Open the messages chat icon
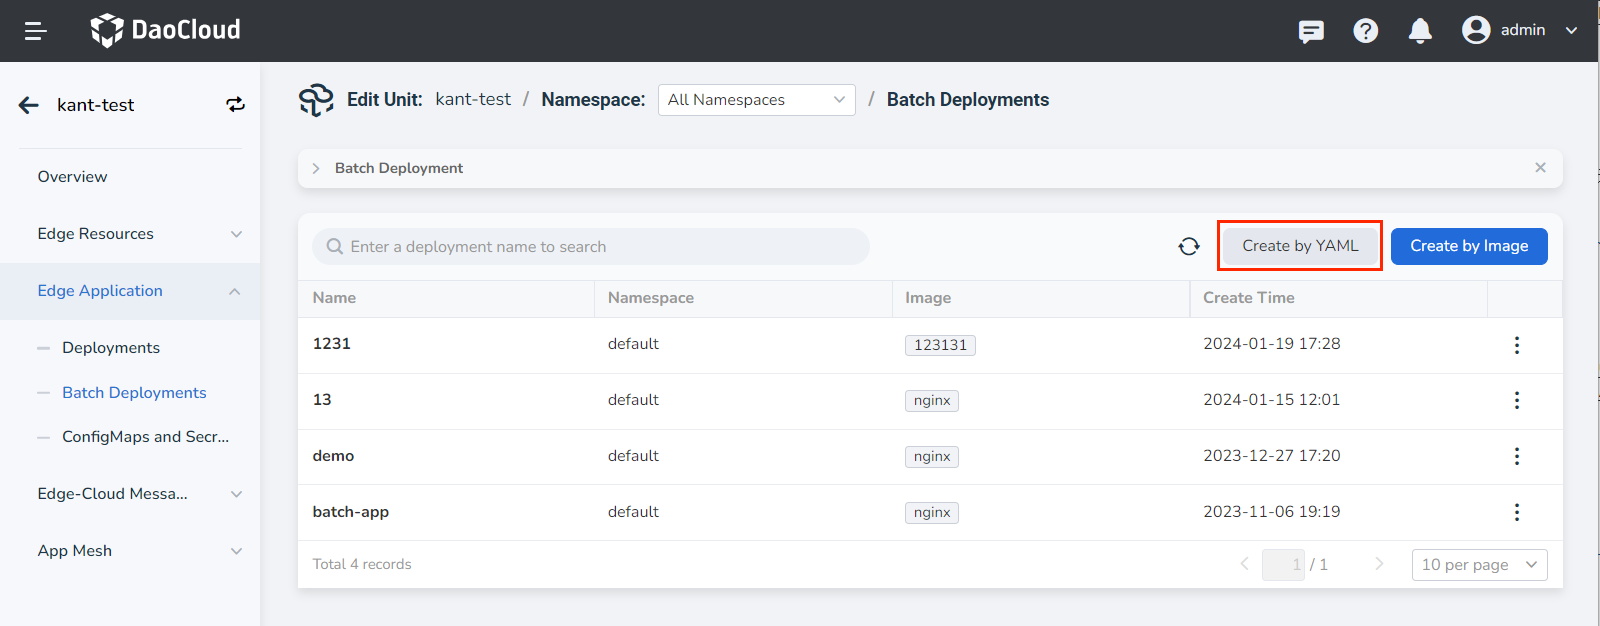 coord(1311,31)
